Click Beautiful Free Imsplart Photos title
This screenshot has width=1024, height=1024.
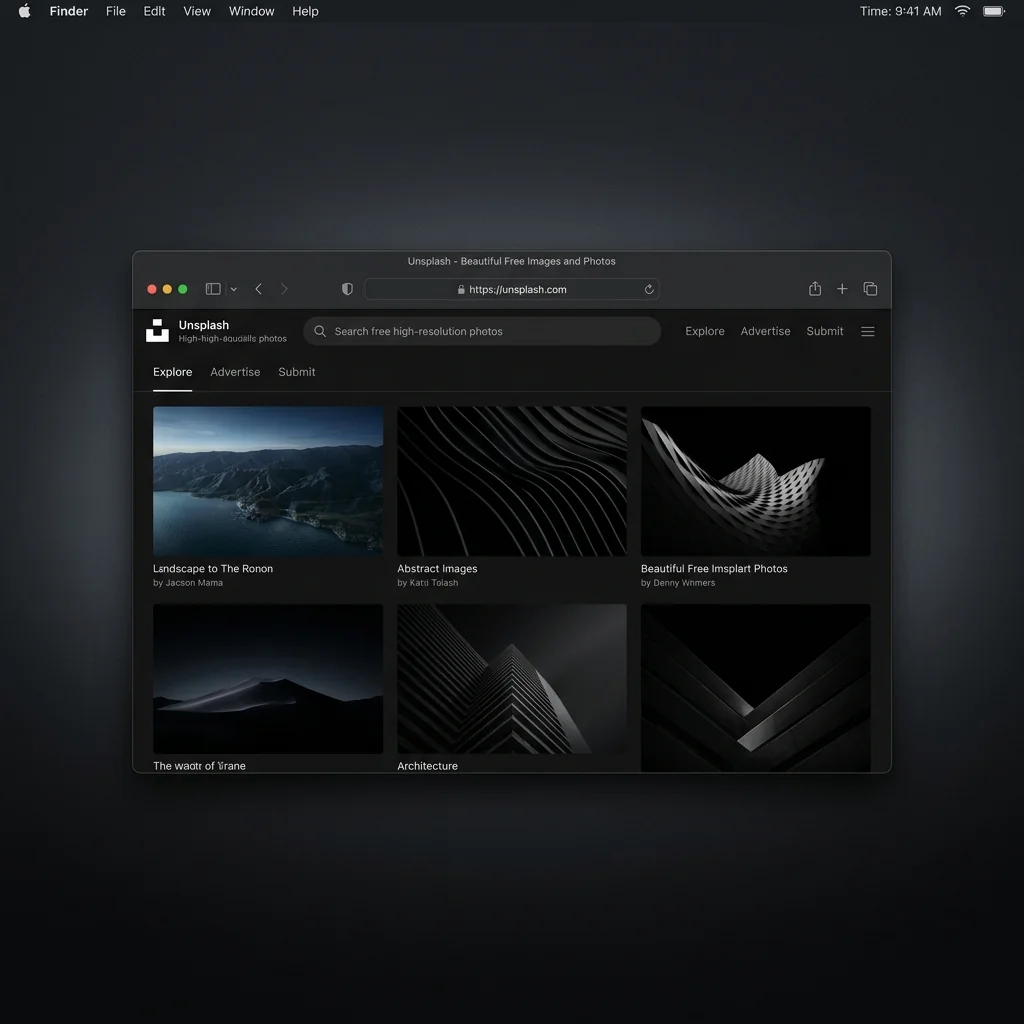714,569
